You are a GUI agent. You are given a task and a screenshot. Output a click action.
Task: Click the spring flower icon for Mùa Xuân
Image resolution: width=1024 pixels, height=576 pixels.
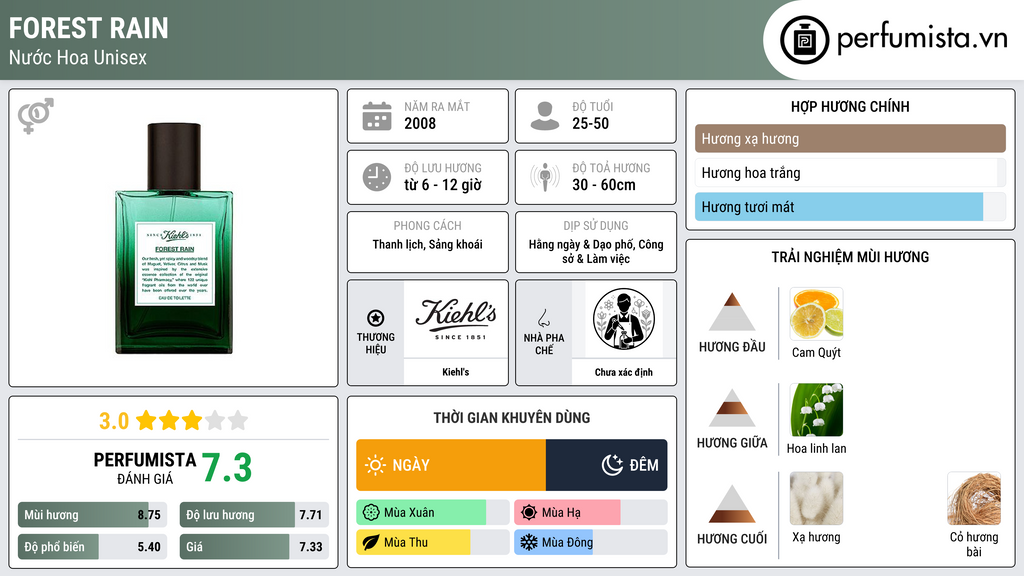(x=371, y=513)
